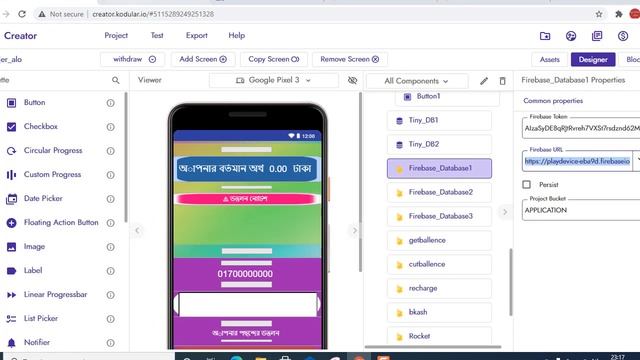Select bkash component in tree
The width and height of the screenshot is (640, 360).
click(439, 312)
